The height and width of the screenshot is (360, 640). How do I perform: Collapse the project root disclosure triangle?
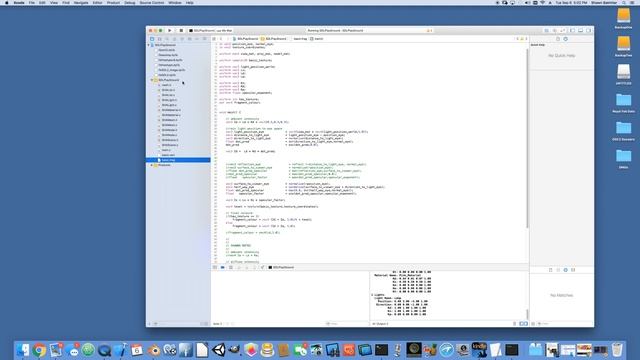pyautogui.click(x=149, y=45)
